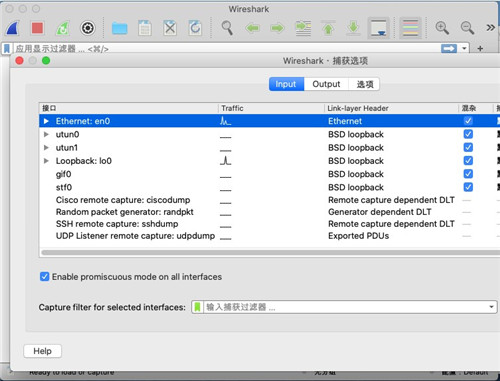Toggle promiscuous checkbox for utun0
This screenshot has width=500, height=381.
click(x=468, y=134)
